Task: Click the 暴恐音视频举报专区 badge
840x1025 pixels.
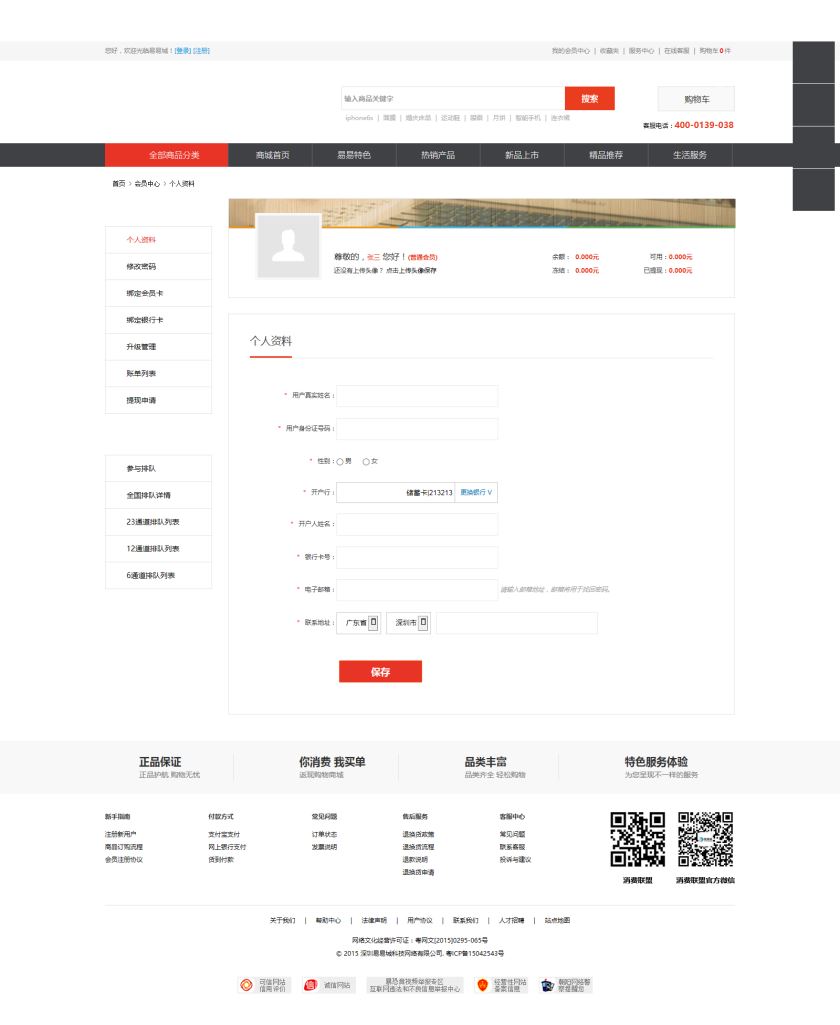Action: 414,985
